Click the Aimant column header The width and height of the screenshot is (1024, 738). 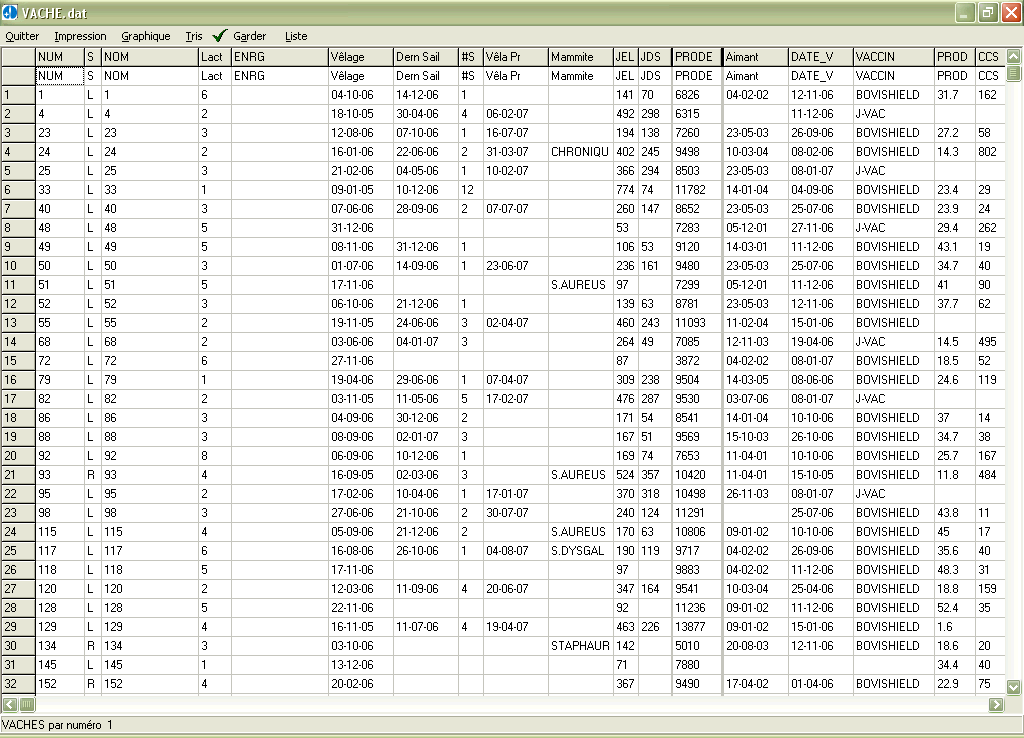coord(755,57)
